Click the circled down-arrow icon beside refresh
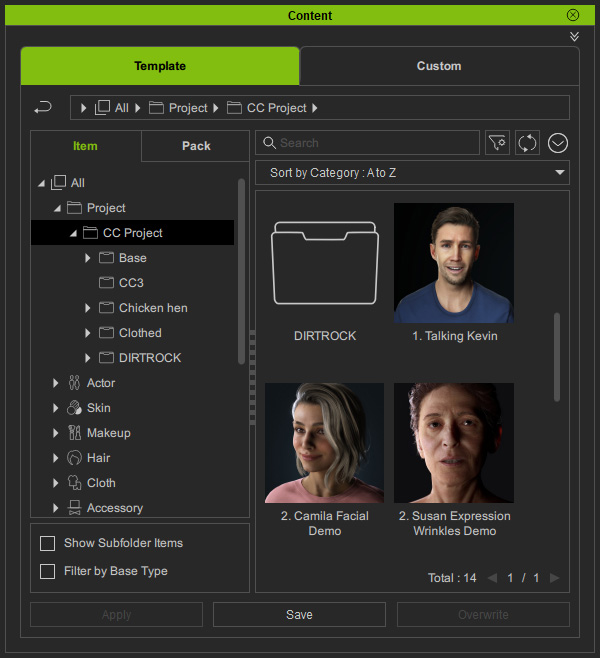The width and height of the screenshot is (600, 658). coord(558,143)
